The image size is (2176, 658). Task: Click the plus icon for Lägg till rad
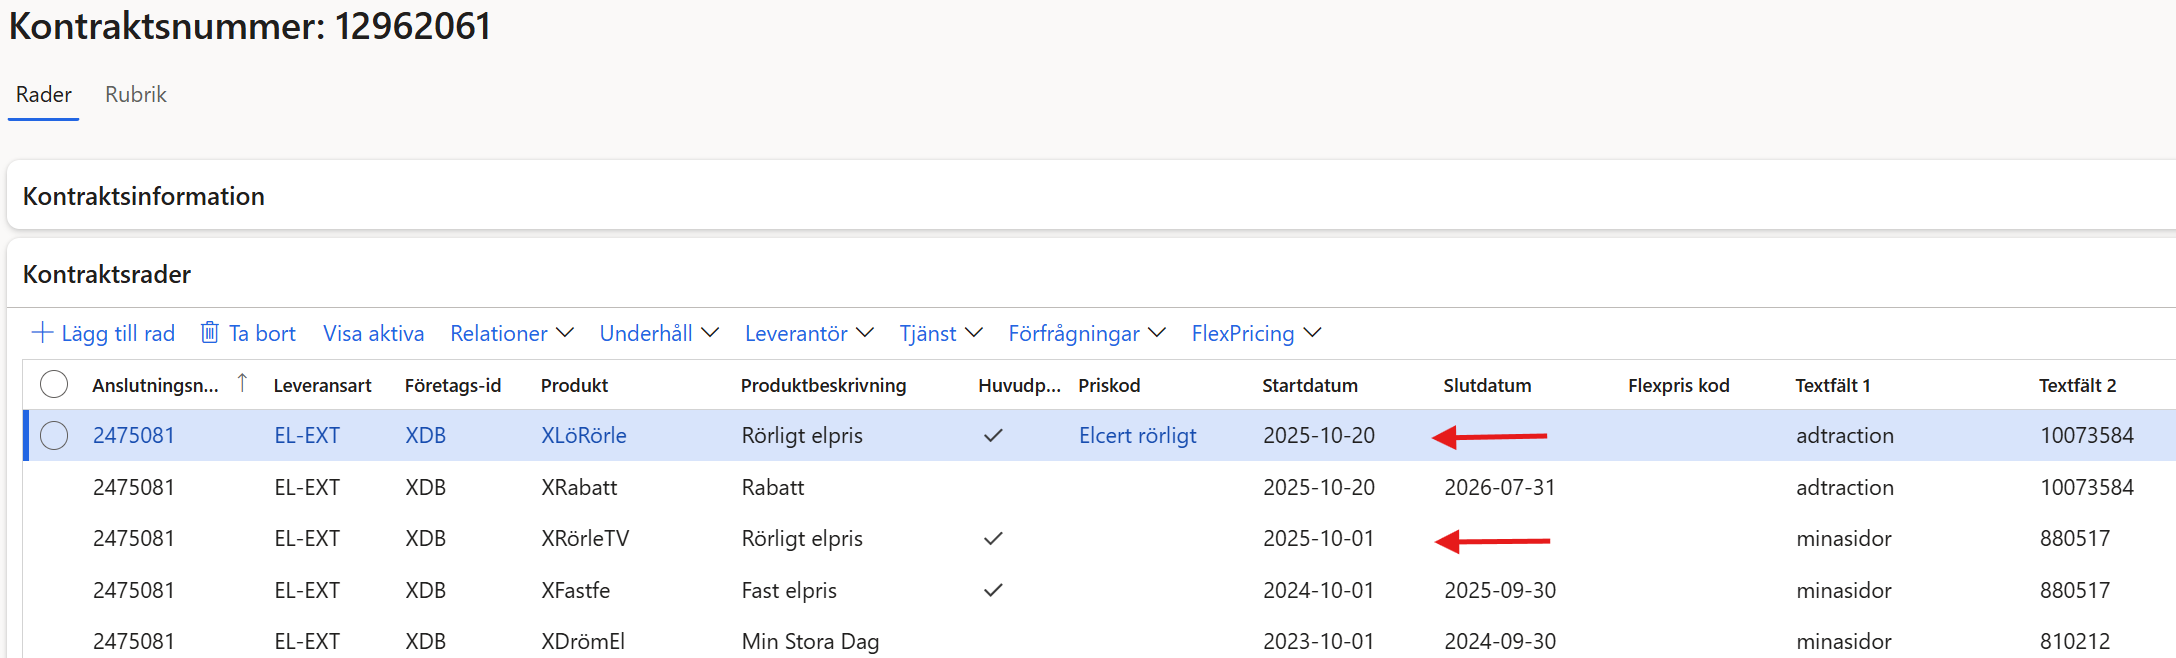click(x=42, y=333)
